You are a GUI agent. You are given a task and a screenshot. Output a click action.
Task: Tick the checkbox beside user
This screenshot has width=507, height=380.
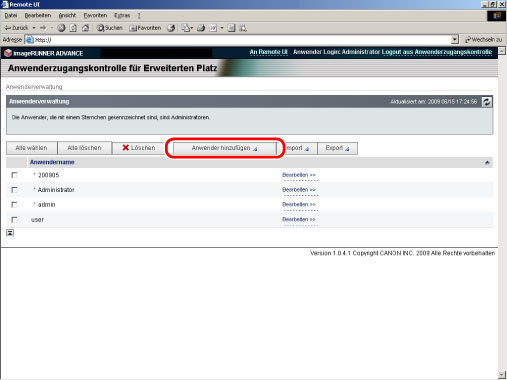tap(14, 220)
